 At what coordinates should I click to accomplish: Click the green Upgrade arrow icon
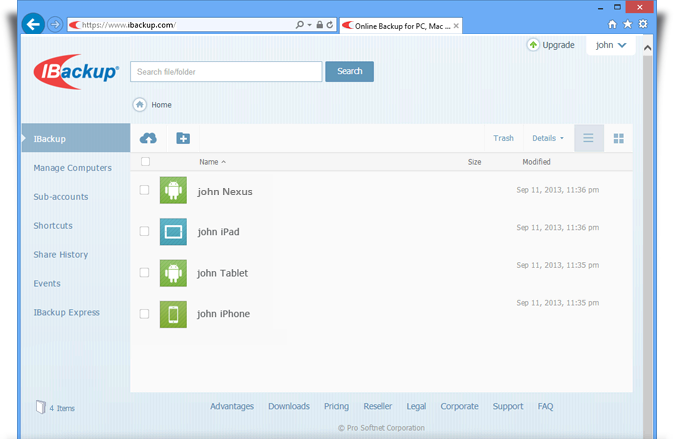[533, 45]
